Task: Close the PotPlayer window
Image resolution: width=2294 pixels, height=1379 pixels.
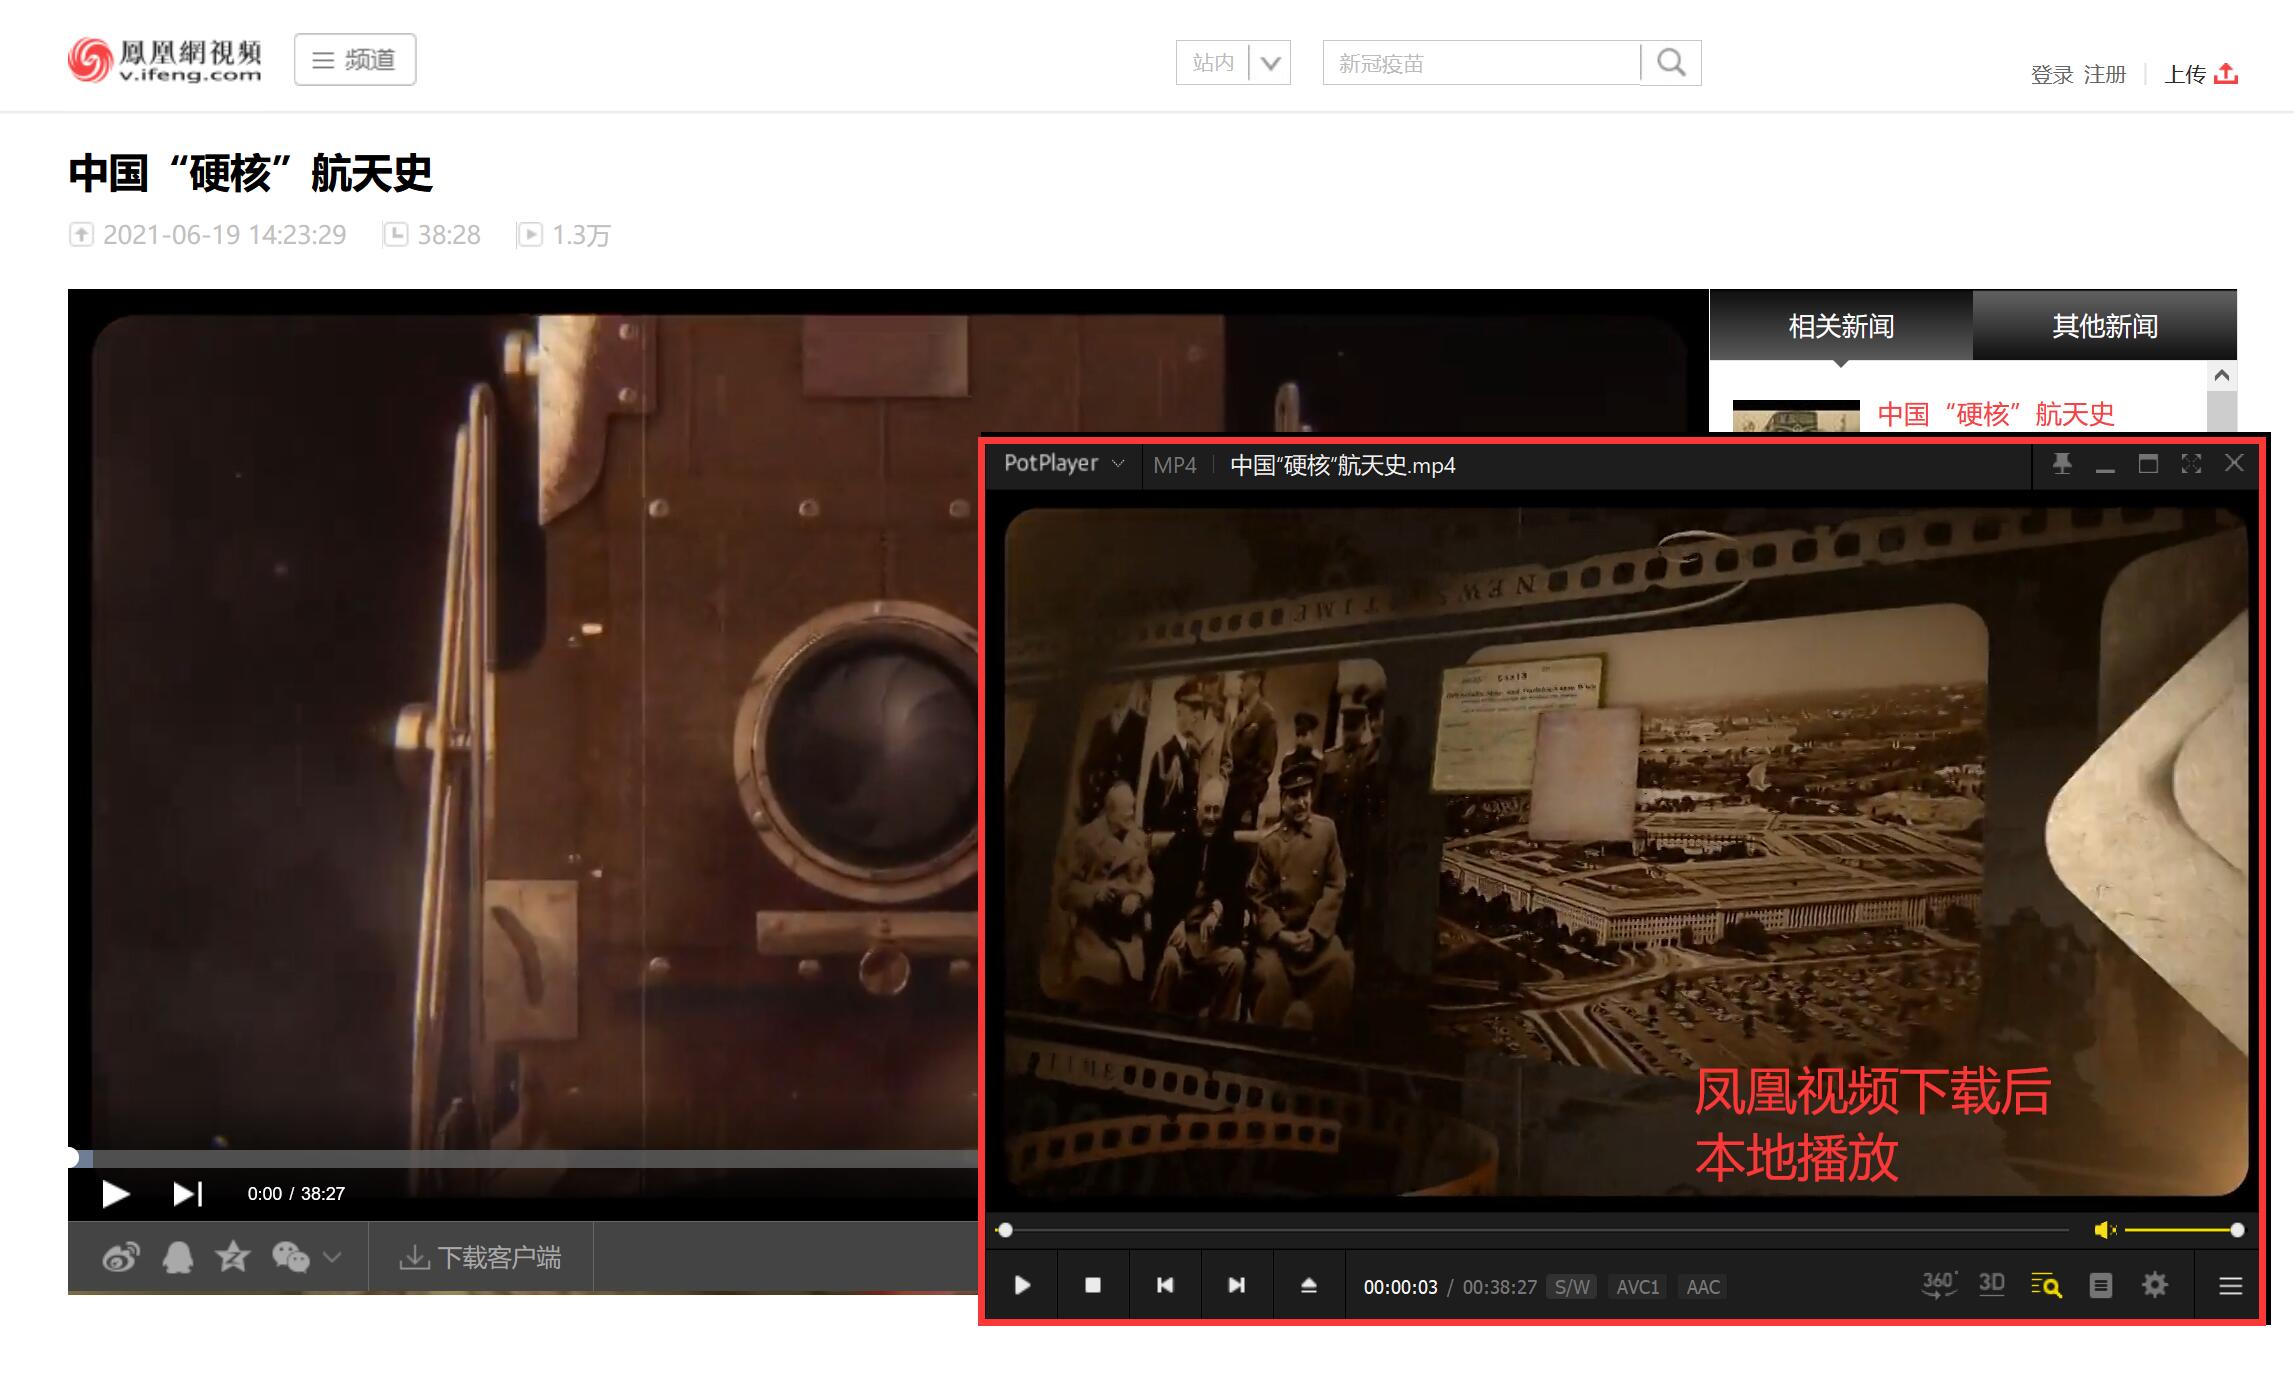Action: click(2234, 463)
